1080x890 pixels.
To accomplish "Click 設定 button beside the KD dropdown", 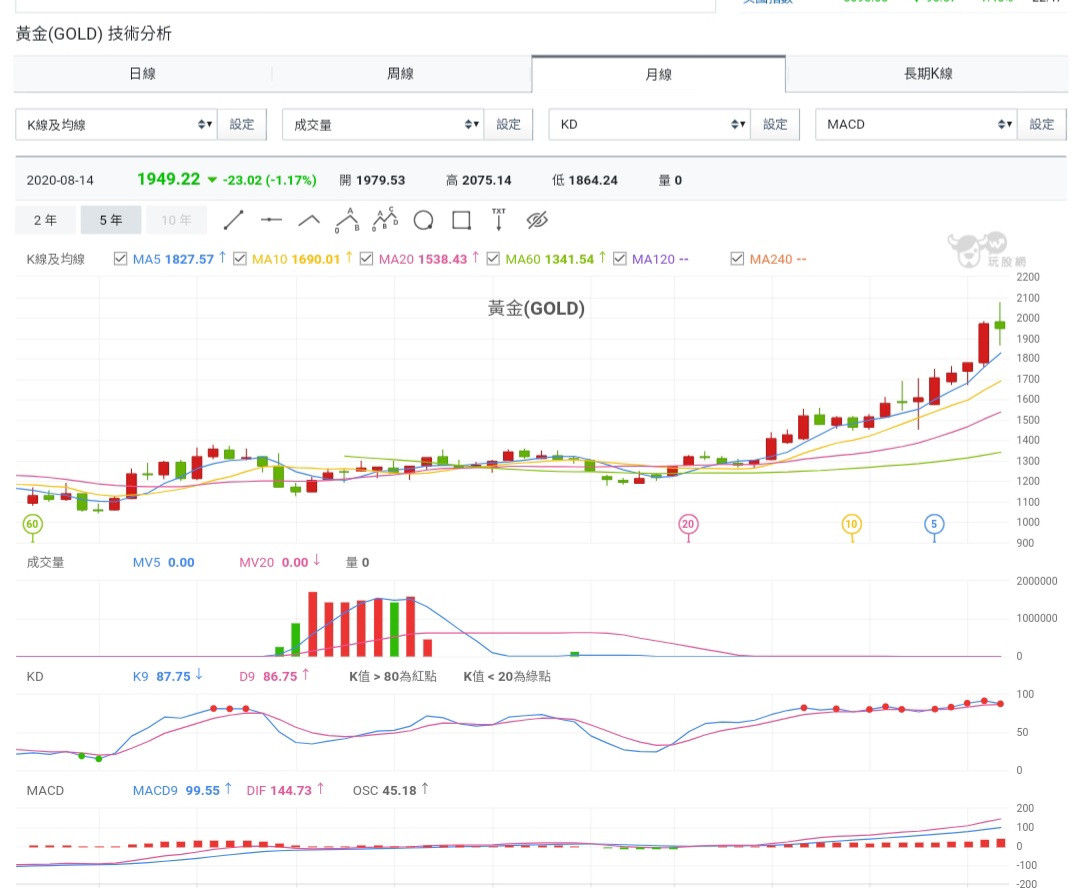I will 775,124.
